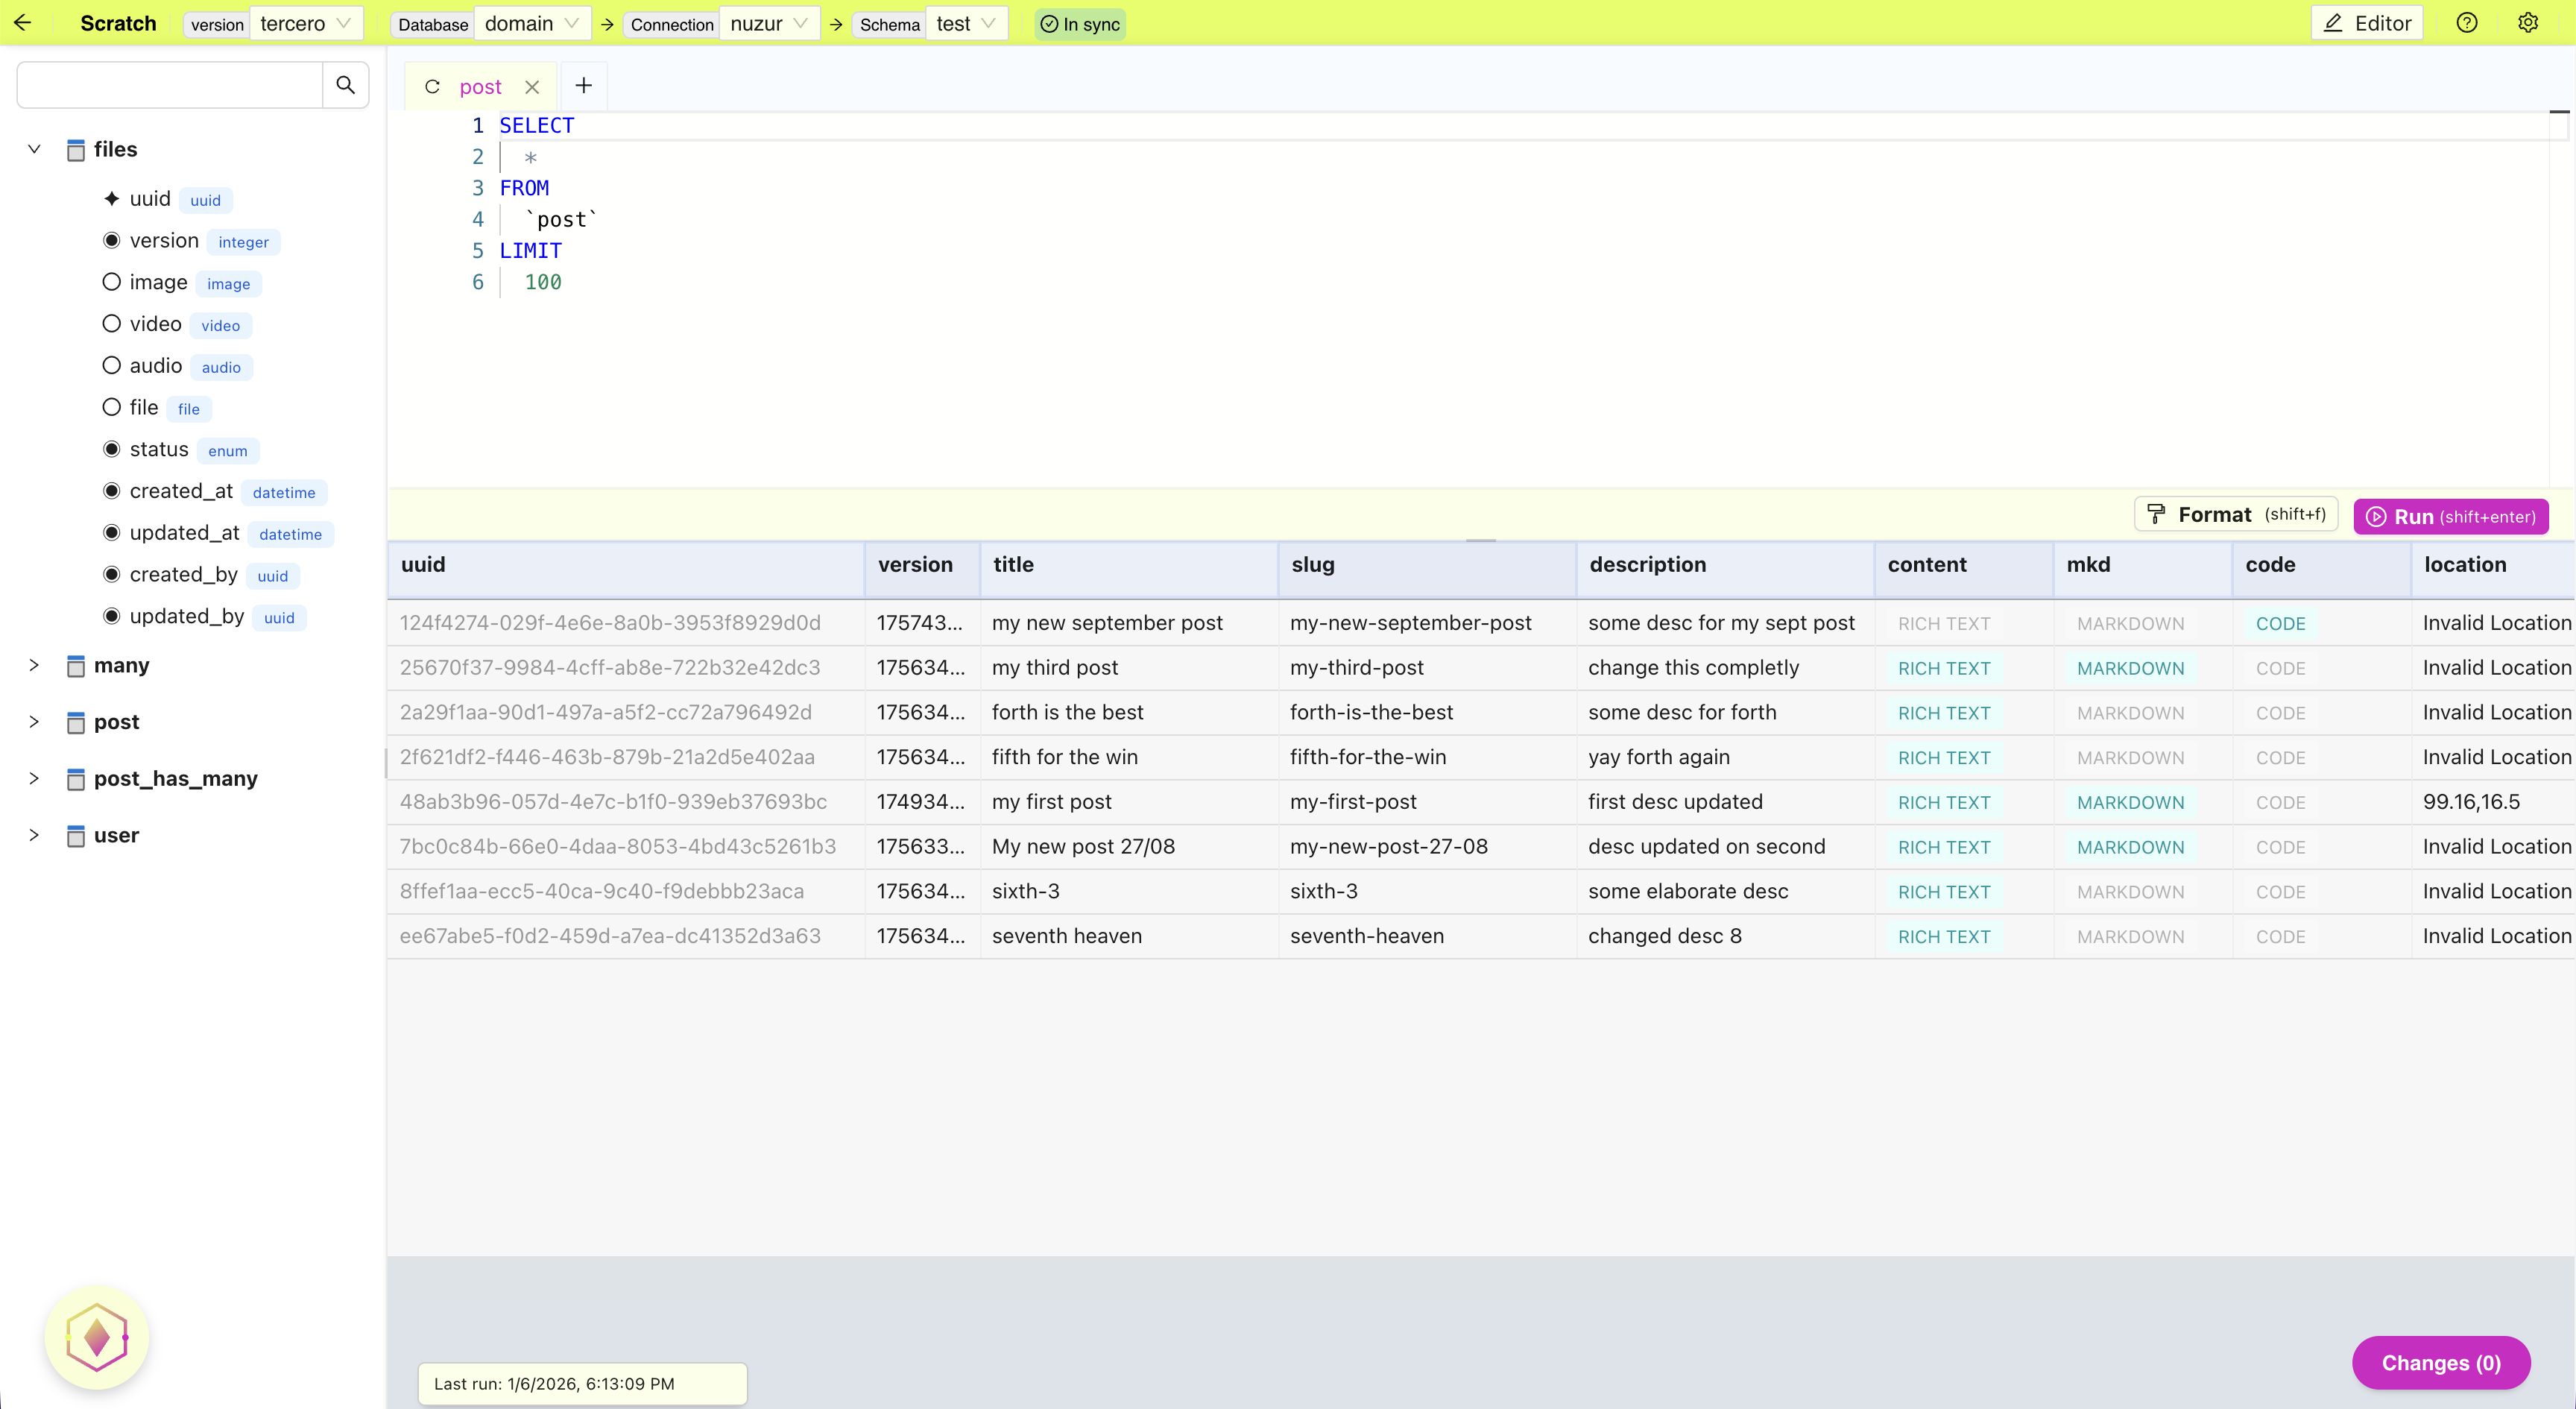Open the Schema test dropdown
This screenshot has height=1409, width=2576.
(965, 23)
